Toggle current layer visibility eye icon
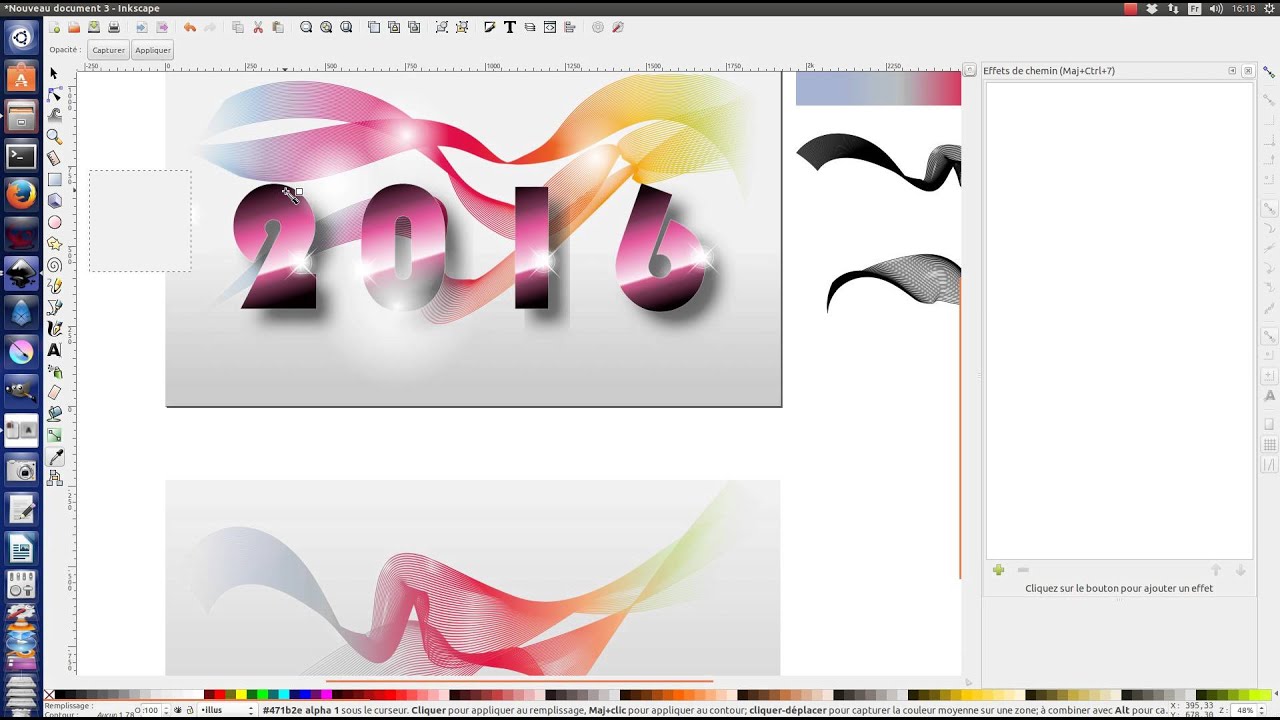The image size is (1280, 720). (x=178, y=710)
